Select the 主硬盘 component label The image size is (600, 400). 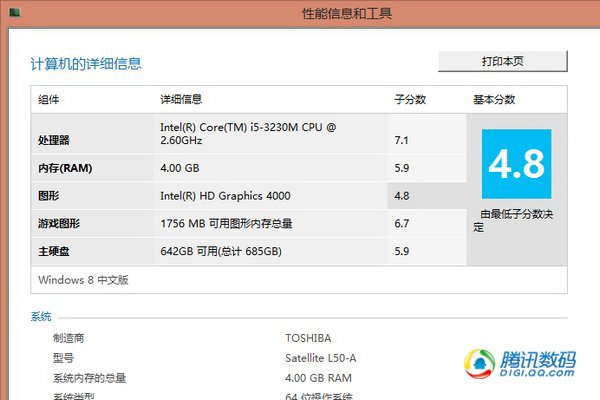[54, 251]
